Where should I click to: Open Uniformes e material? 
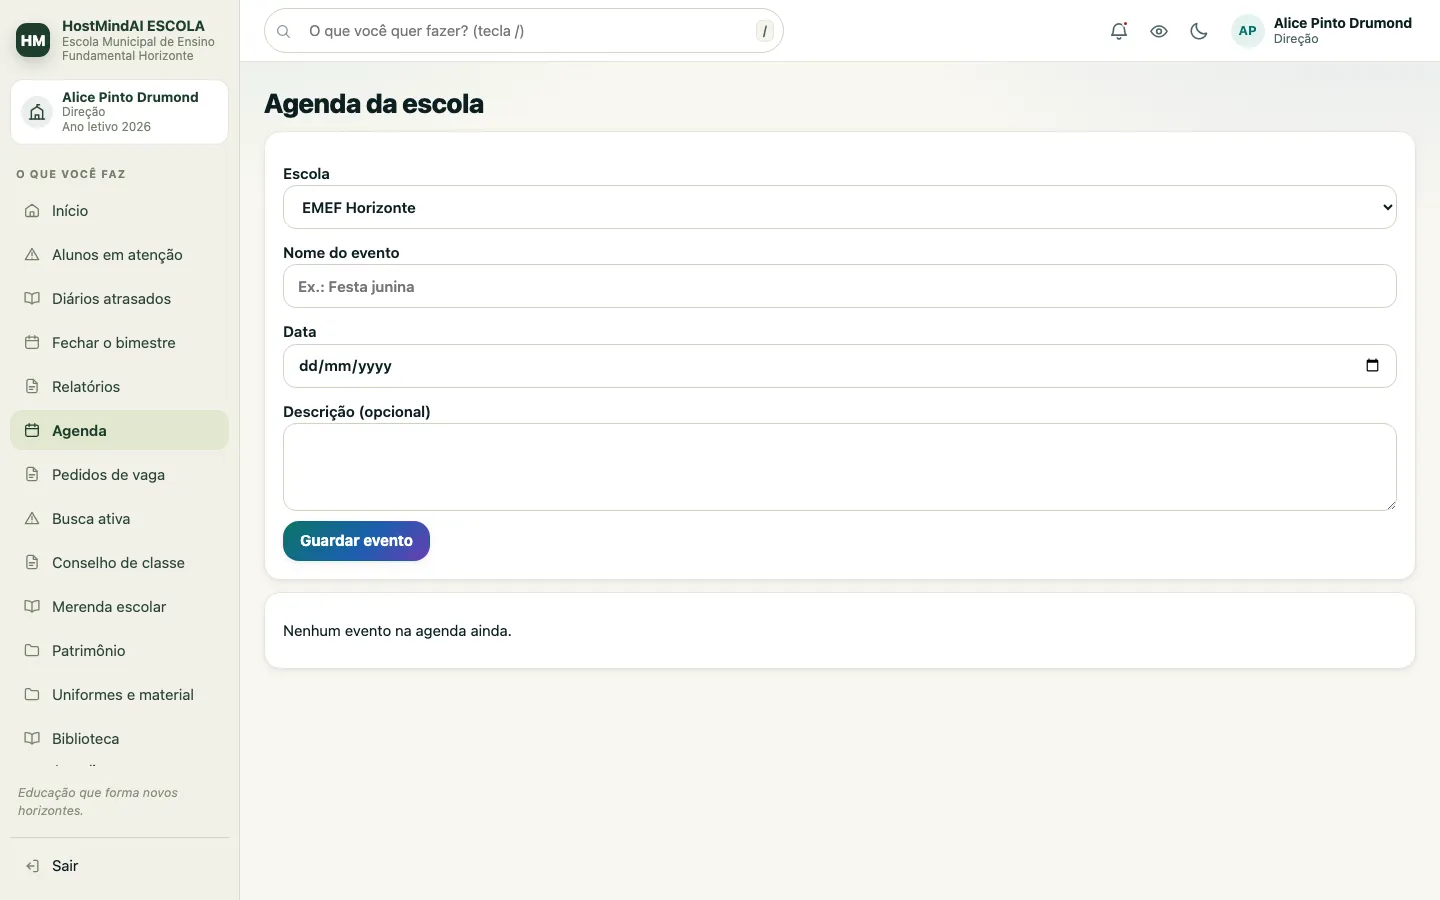click(119, 695)
